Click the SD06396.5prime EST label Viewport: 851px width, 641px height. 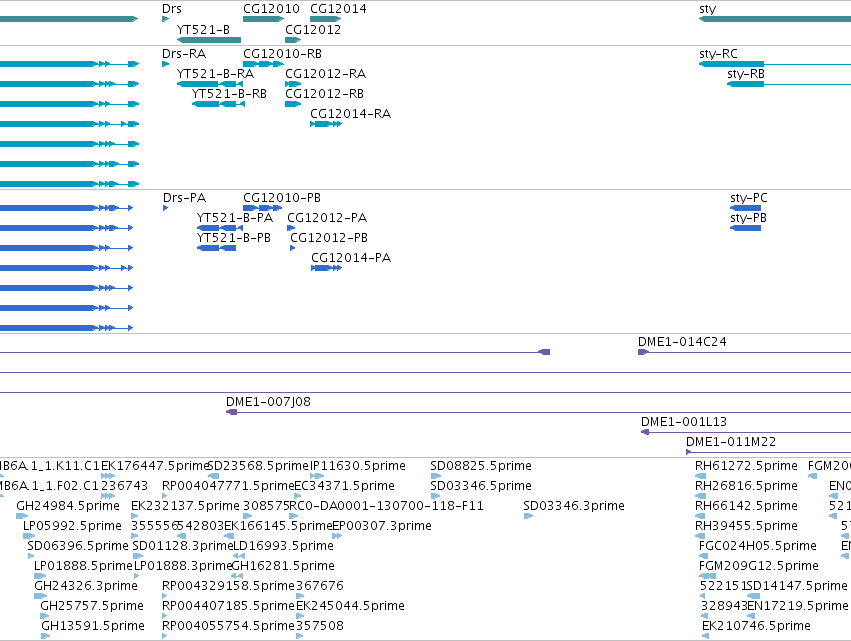tap(78, 546)
